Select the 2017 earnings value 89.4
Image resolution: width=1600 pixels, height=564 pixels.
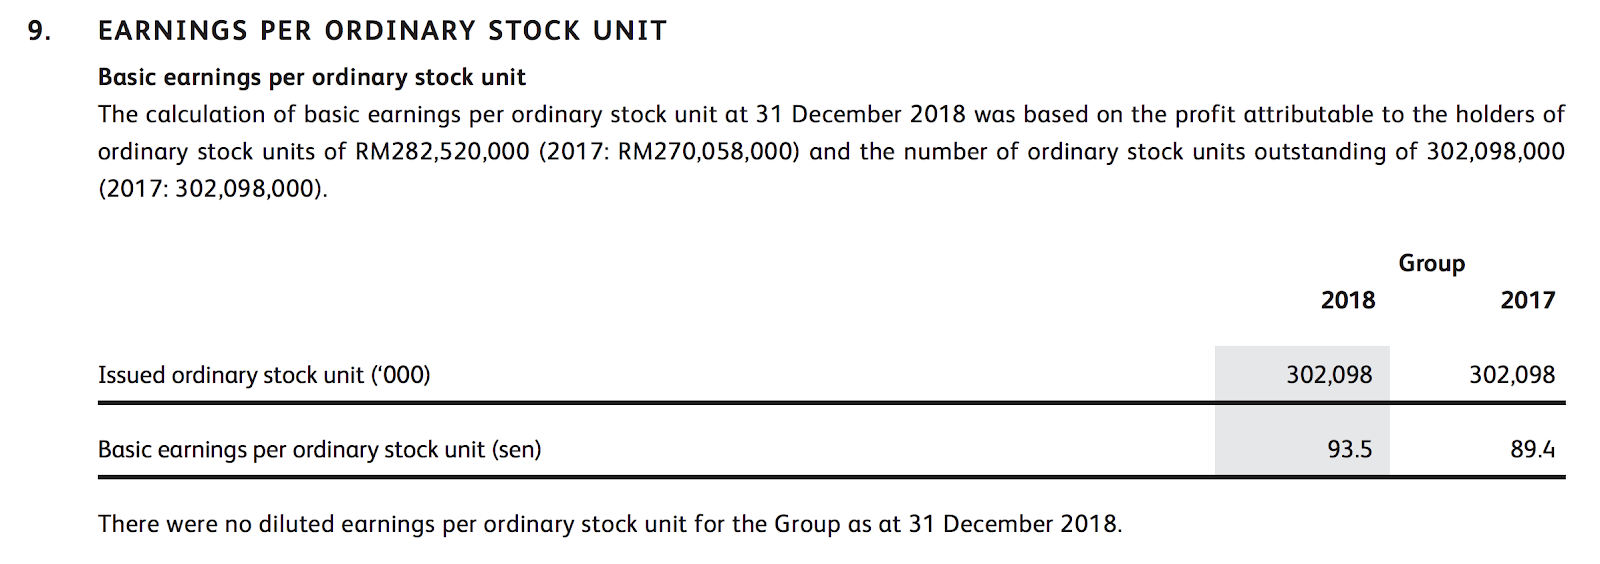point(1533,450)
